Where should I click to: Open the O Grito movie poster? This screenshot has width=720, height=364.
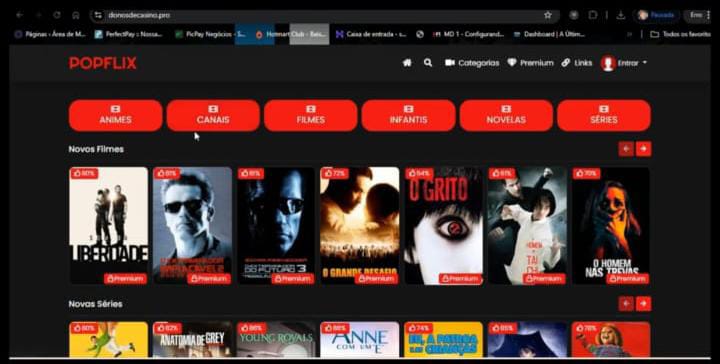[x=444, y=225]
